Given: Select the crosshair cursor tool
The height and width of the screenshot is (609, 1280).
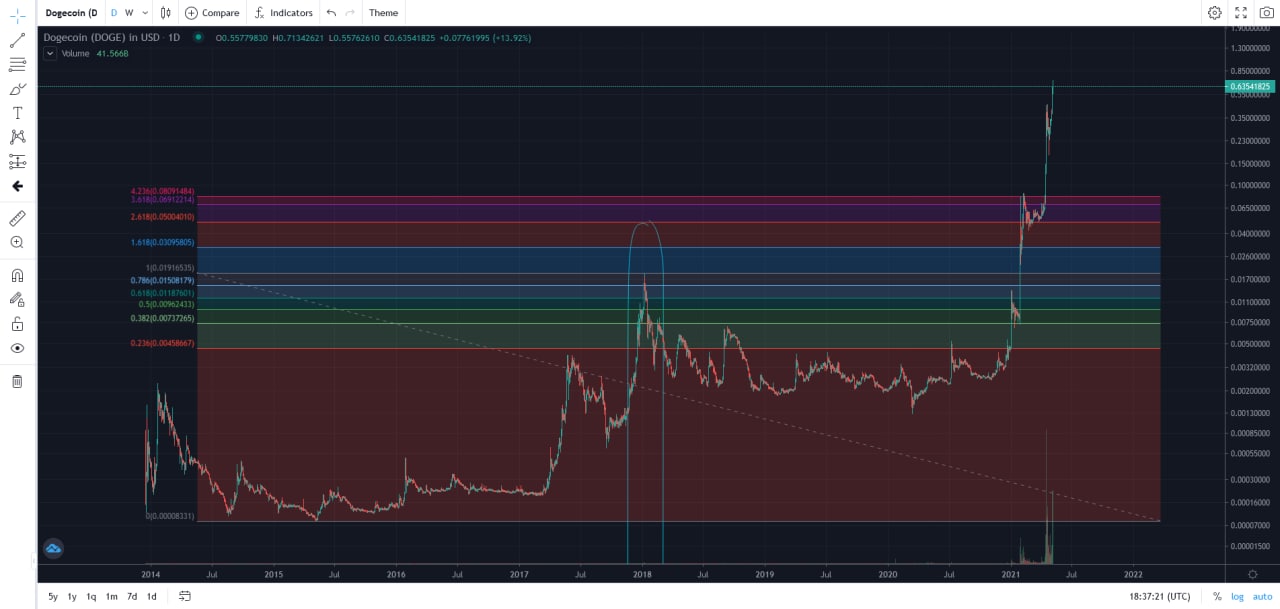Looking at the screenshot, I should [x=17, y=16].
